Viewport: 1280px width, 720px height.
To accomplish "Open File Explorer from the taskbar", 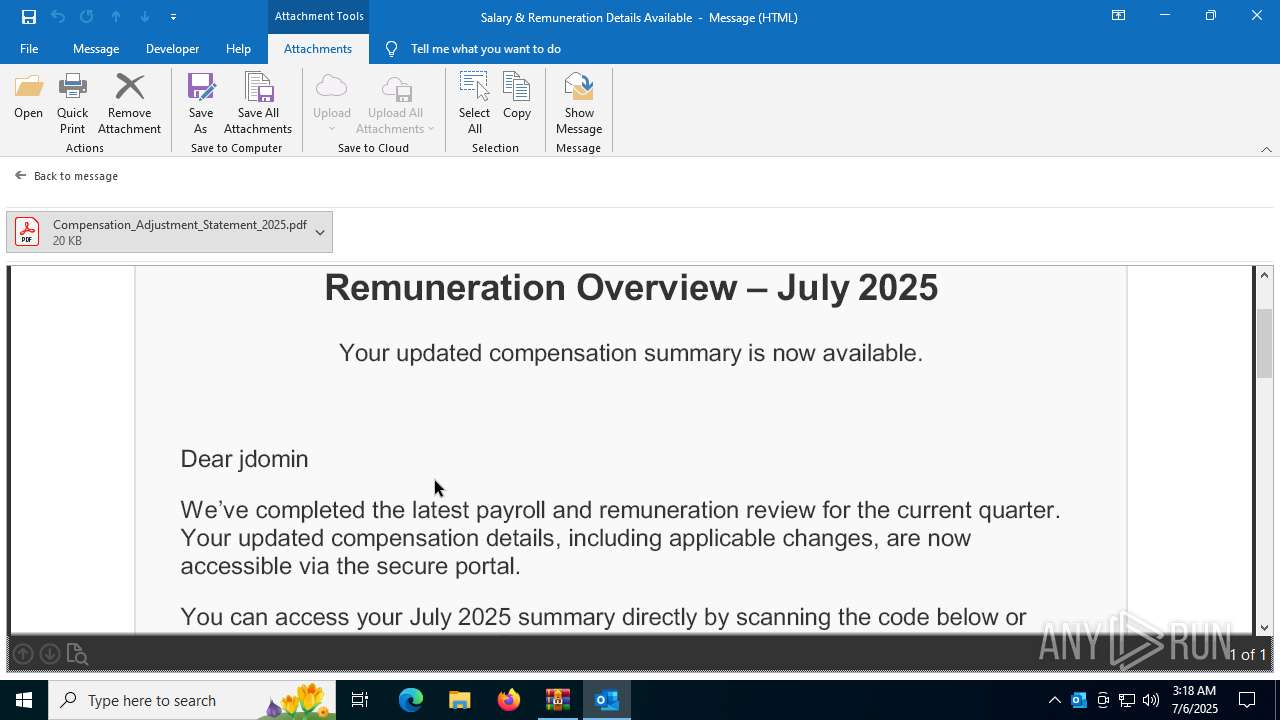I will click(460, 700).
